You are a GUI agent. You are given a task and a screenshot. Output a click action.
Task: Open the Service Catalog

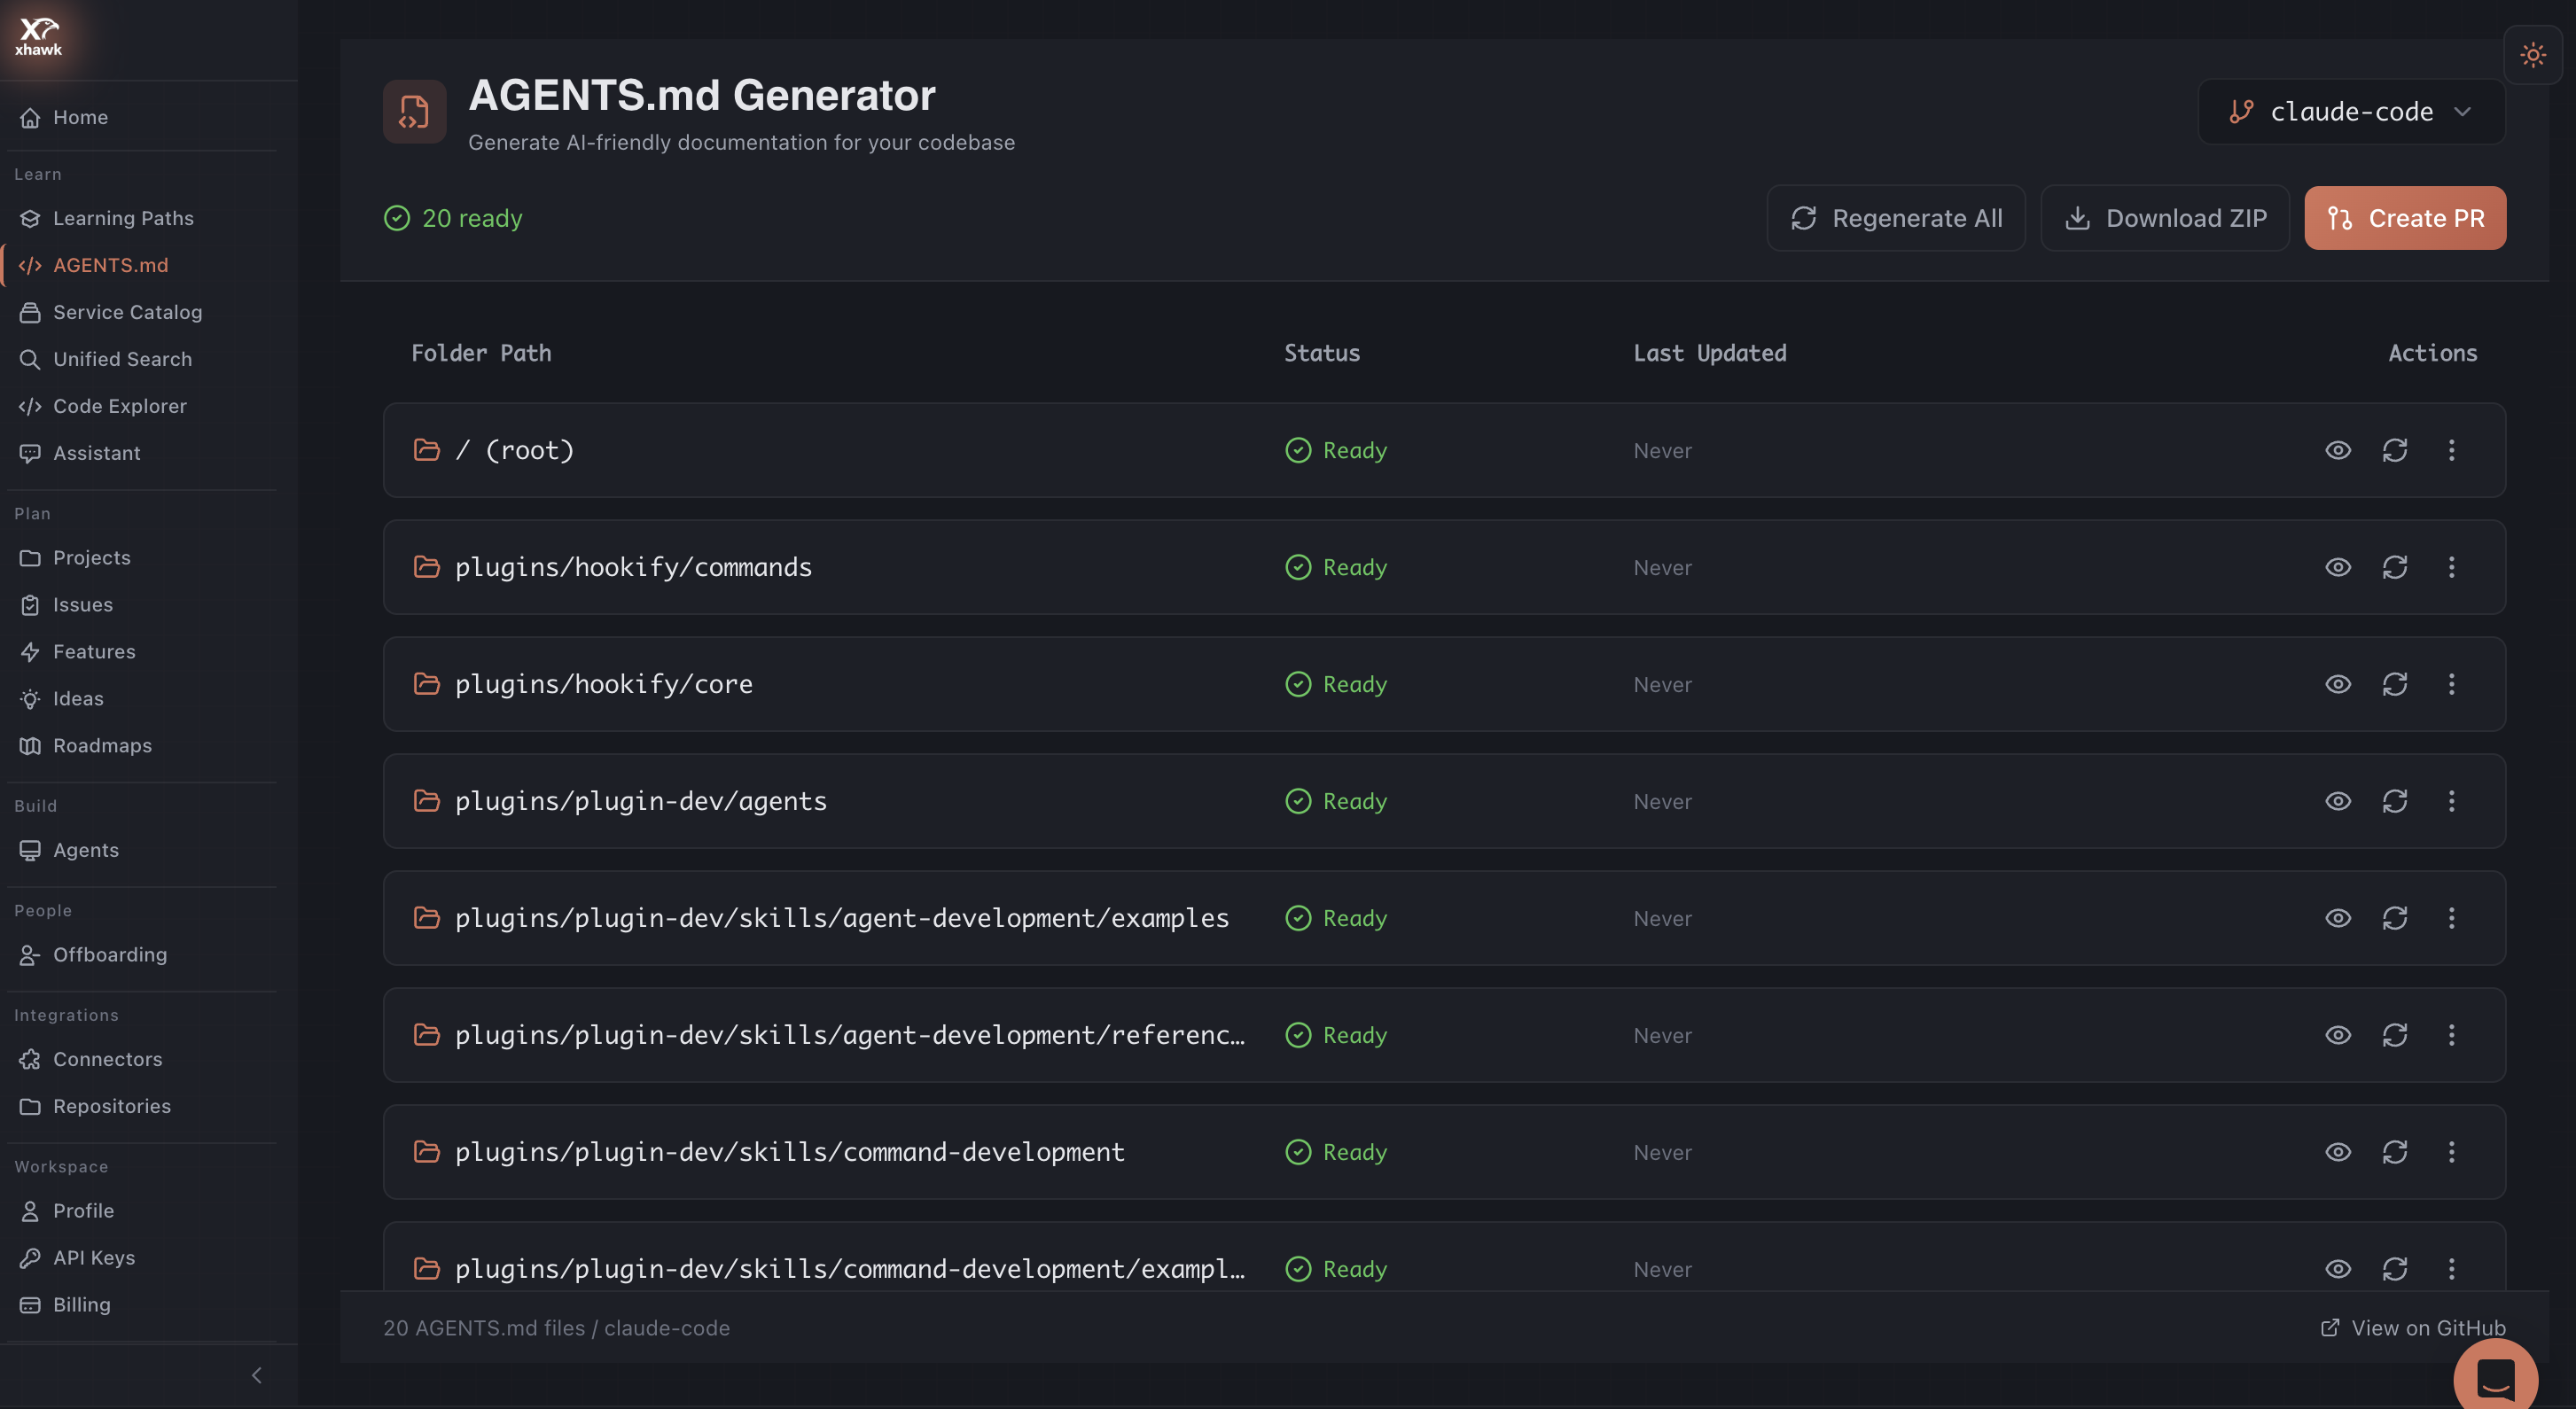pos(127,312)
